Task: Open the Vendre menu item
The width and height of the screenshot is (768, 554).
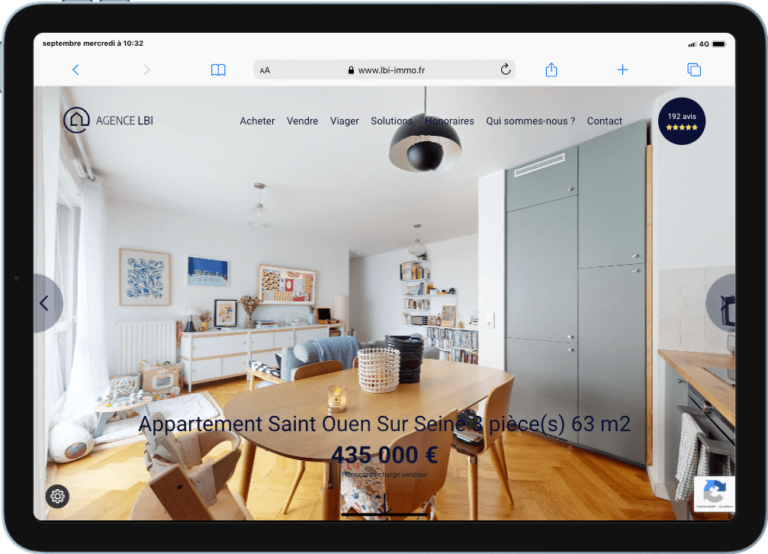Action: tap(302, 121)
